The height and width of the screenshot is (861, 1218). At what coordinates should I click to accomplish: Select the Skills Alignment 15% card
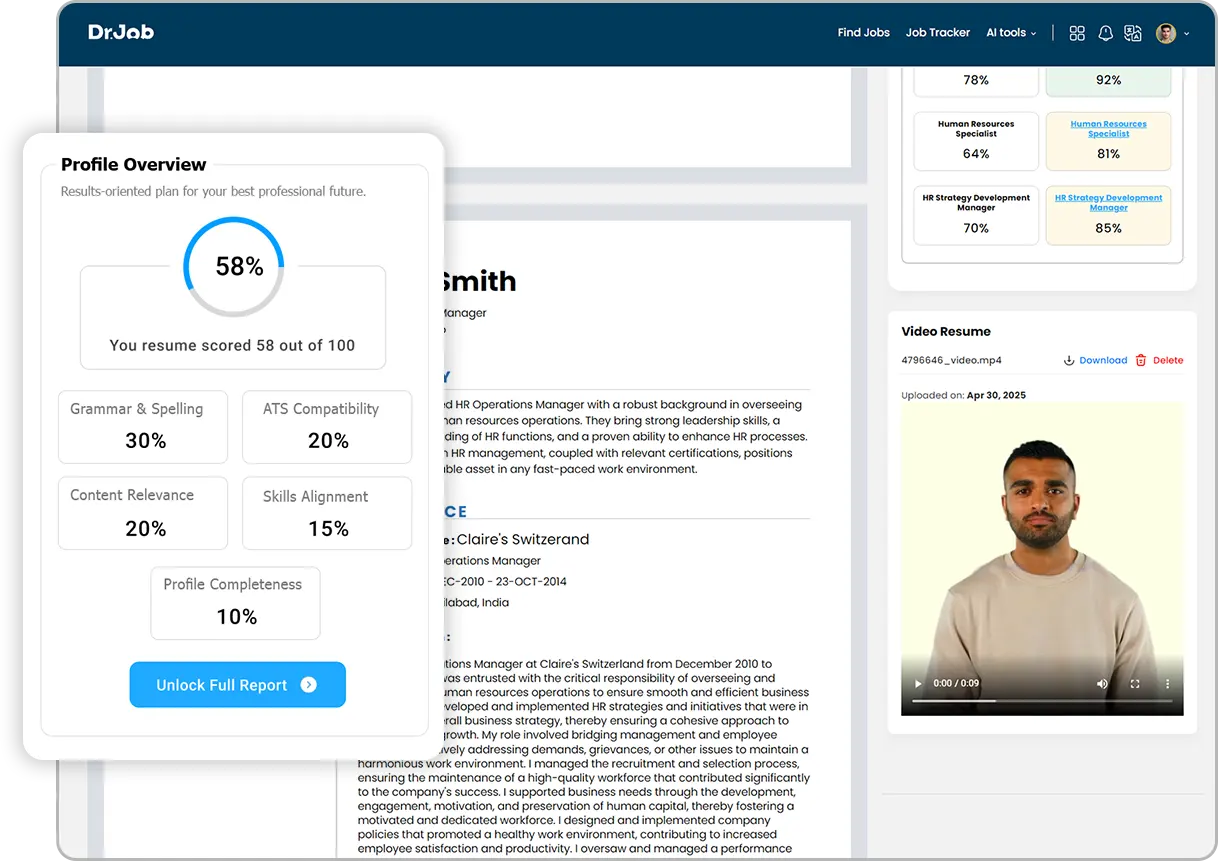tap(327, 513)
